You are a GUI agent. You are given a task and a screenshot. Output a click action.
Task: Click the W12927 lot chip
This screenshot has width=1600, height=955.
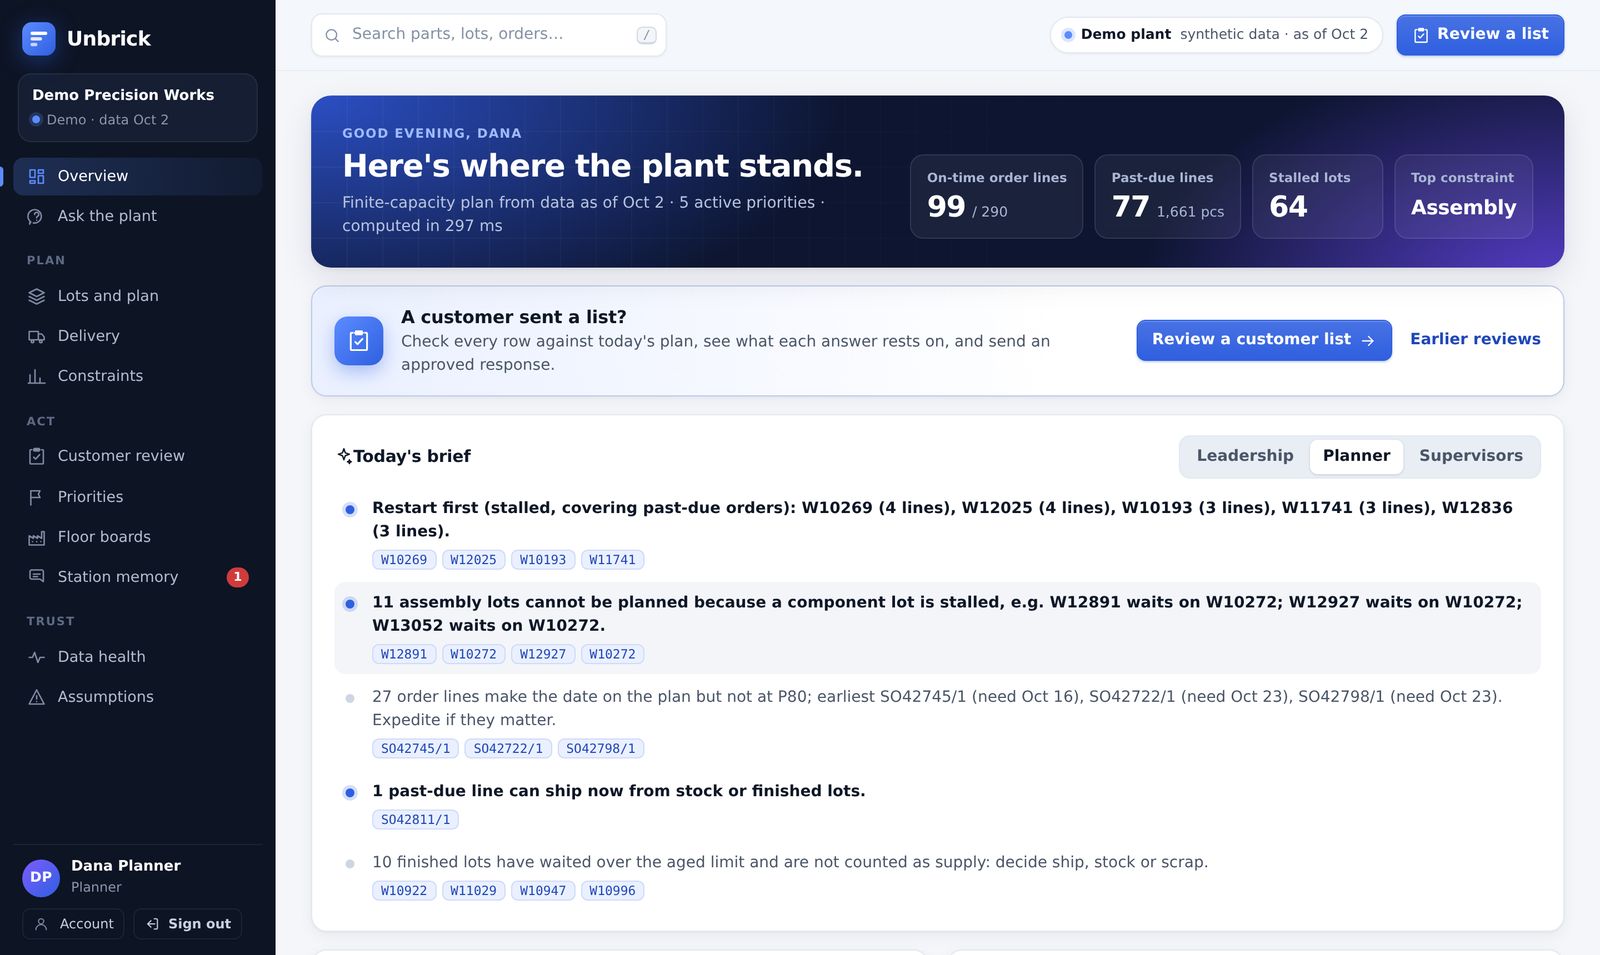pos(543,654)
